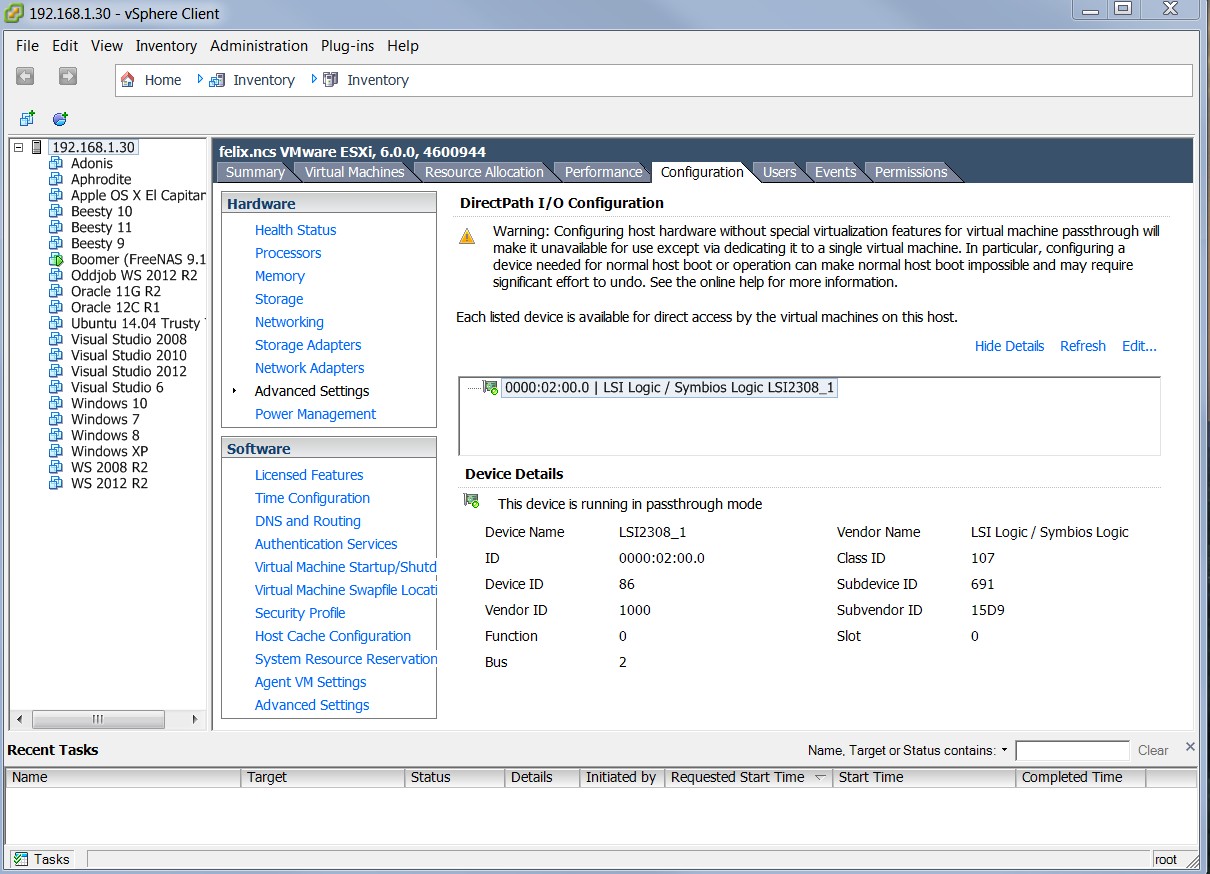Click the root user label in status bar
Viewport: 1210px width, 874px height.
tap(1166, 859)
